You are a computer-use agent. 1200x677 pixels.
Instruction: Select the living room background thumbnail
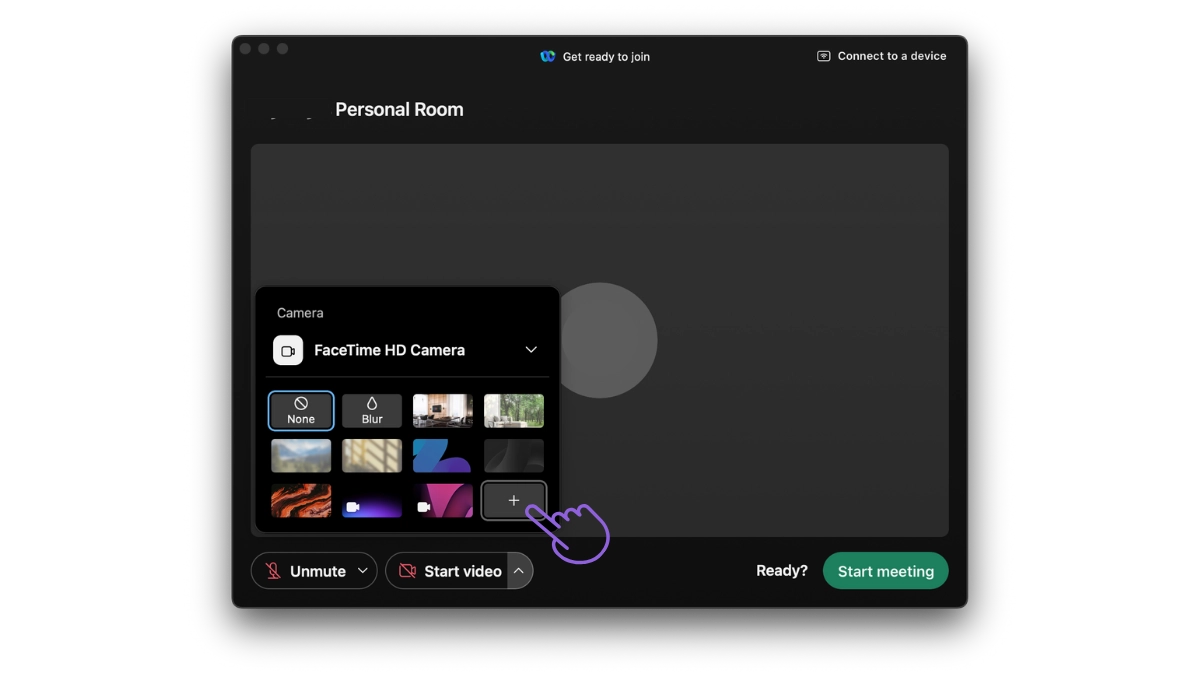pyautogui.click(x=442, y=410)
